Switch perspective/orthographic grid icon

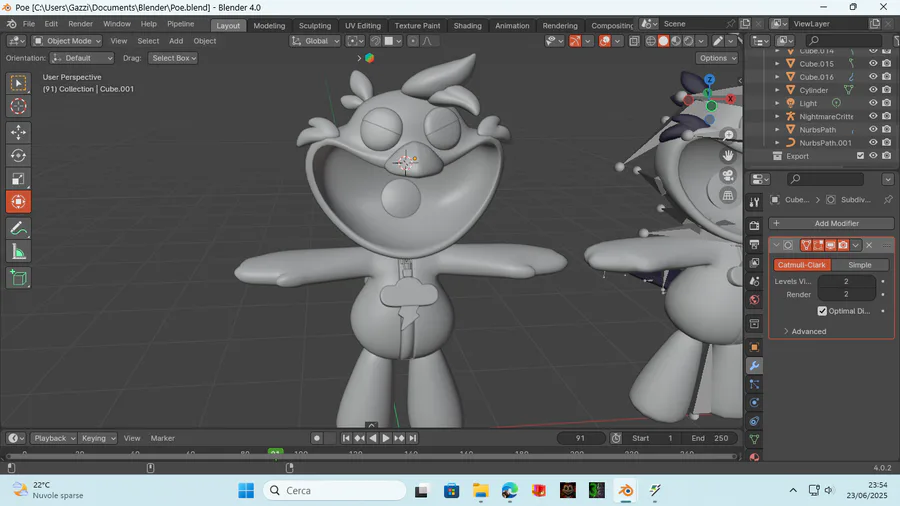pyautogui.click(x=728, y=196)
